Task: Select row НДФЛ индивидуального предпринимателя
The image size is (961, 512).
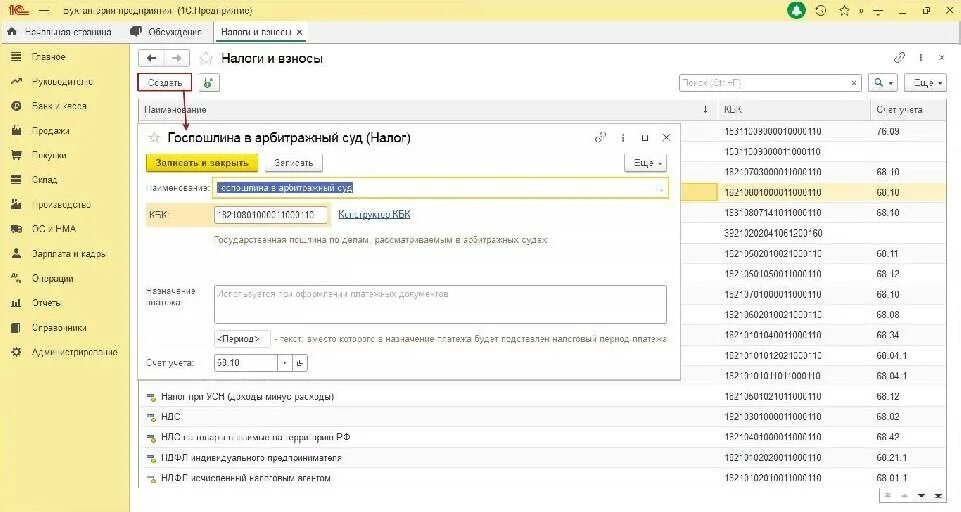Action: pyautogui.click(x=541, y=458)
